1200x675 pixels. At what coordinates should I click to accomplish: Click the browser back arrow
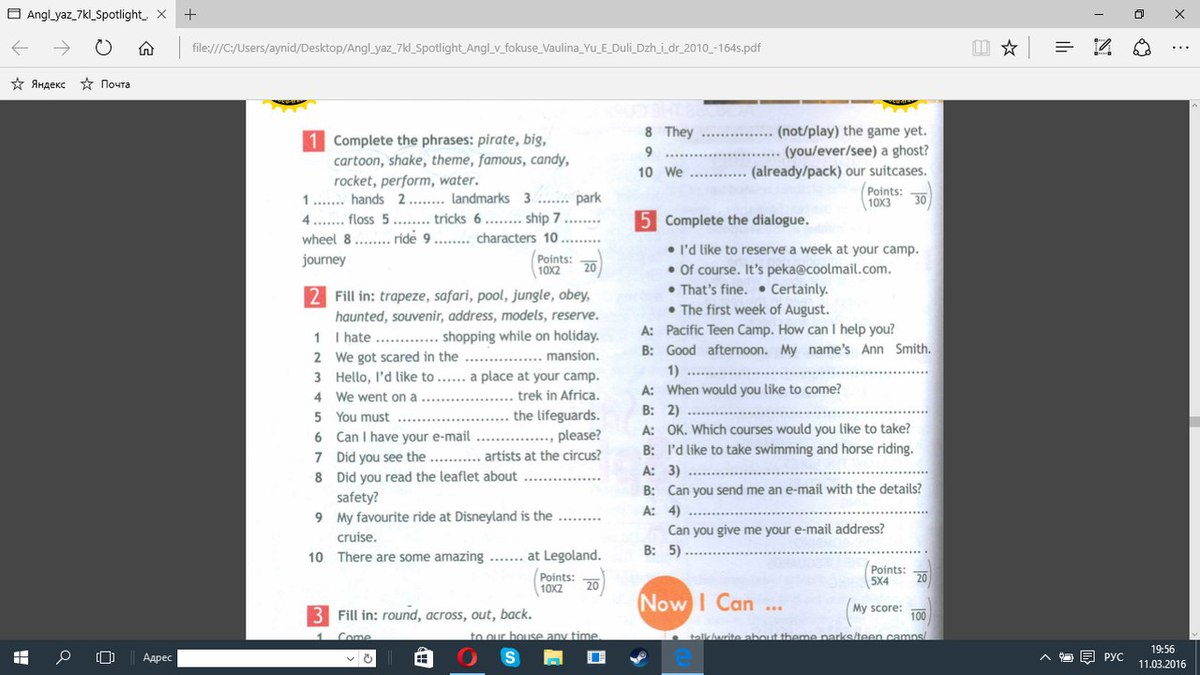coord(21,47)
